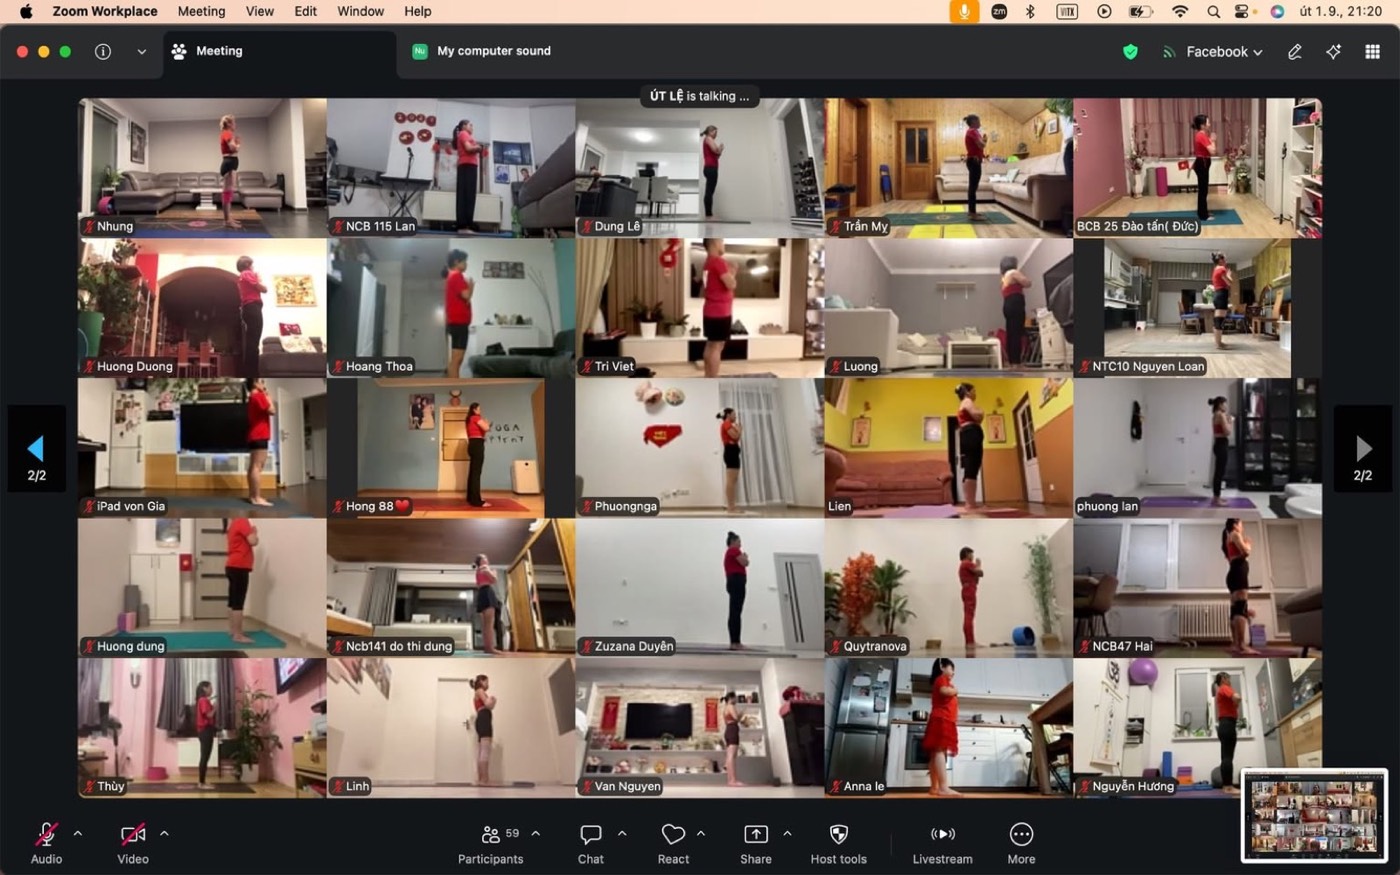
Task: Open the Facebook livestream dropdown
Action: click(1213, 52)
